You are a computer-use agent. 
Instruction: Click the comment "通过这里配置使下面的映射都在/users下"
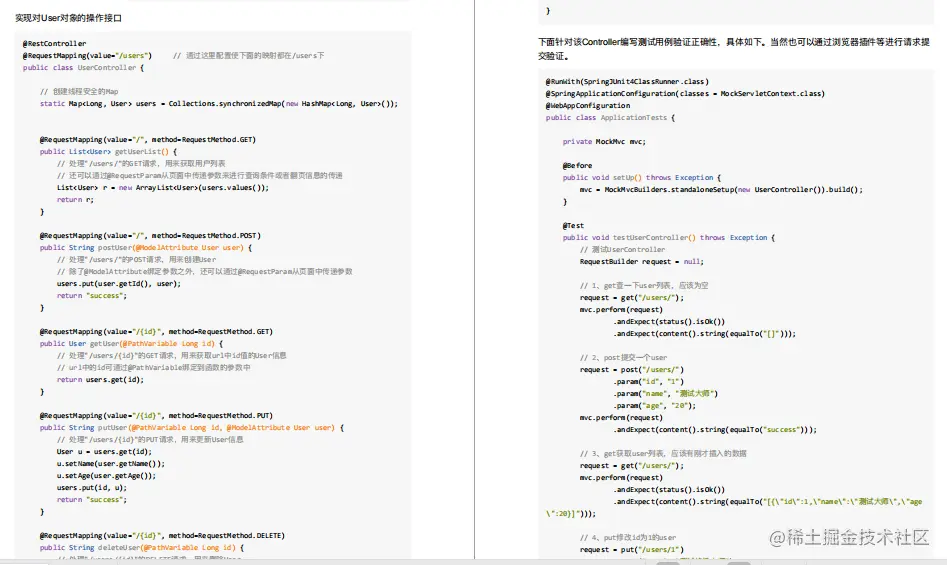pyautogui.click(x=248, y=56)
